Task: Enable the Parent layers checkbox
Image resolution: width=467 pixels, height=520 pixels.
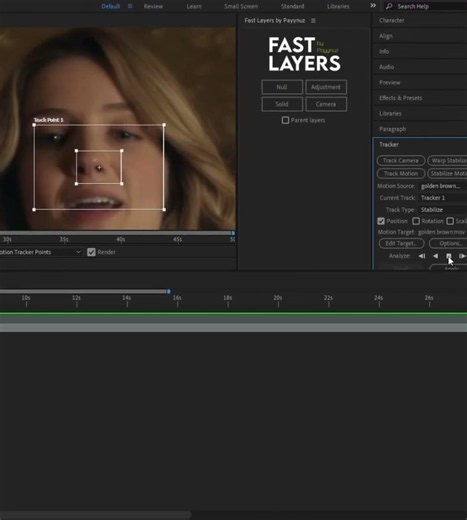Action: pyautogui.click(x=285, y=120)
